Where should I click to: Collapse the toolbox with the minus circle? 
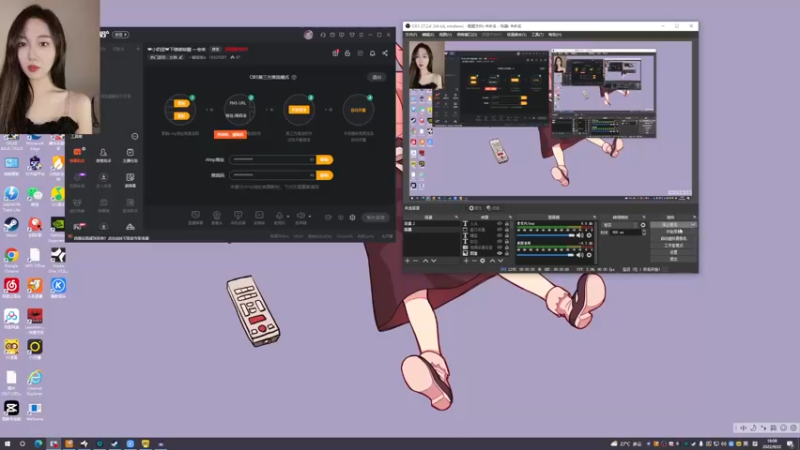click(135, 136)
